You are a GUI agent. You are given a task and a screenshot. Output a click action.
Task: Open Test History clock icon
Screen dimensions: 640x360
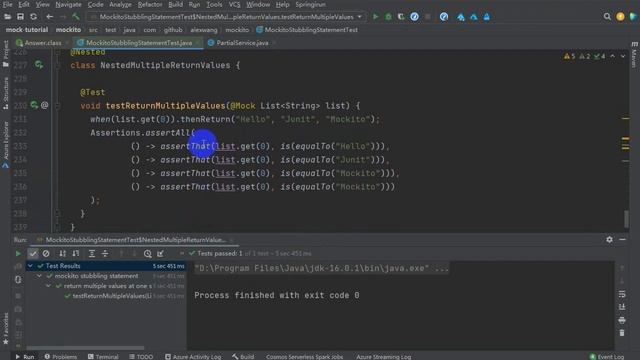pos(148,253)
